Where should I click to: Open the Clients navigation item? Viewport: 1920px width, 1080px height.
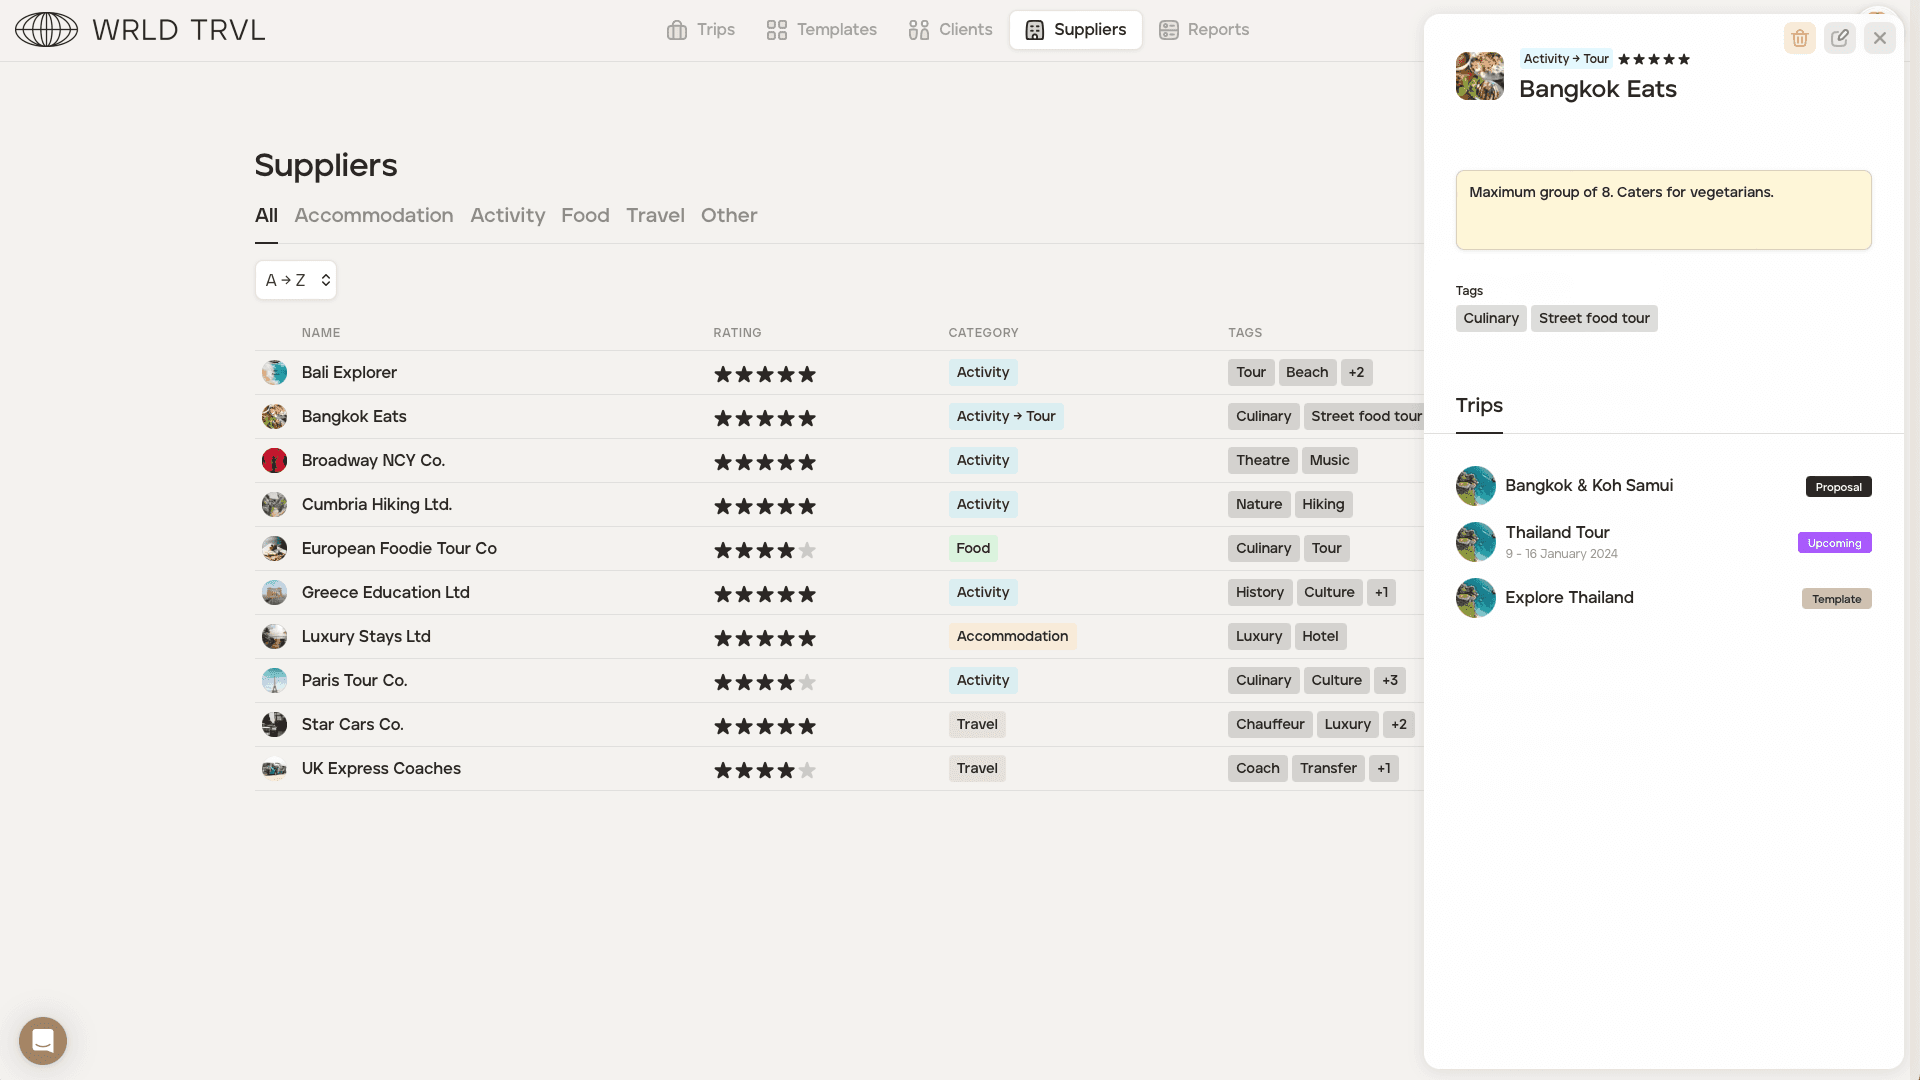[x=950, y=30]
